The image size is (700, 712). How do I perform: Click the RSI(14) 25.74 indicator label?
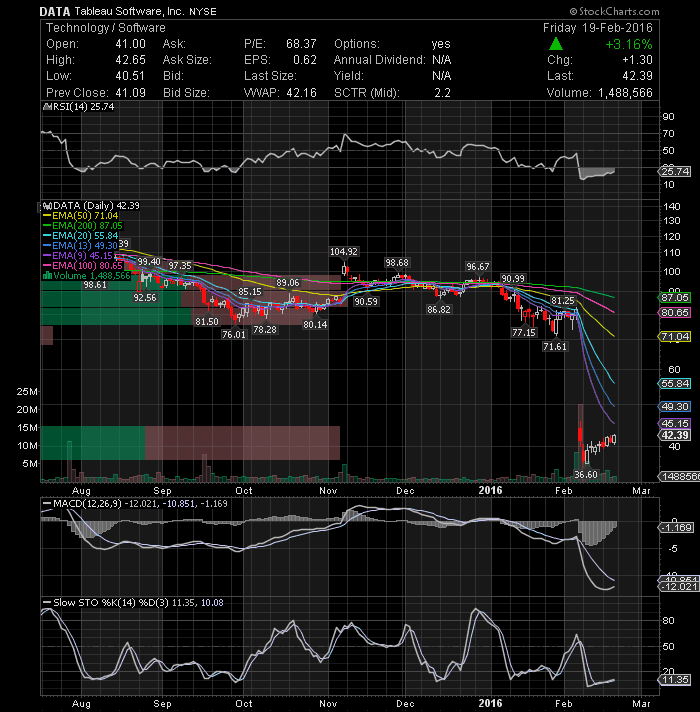(x=79, y=107)
